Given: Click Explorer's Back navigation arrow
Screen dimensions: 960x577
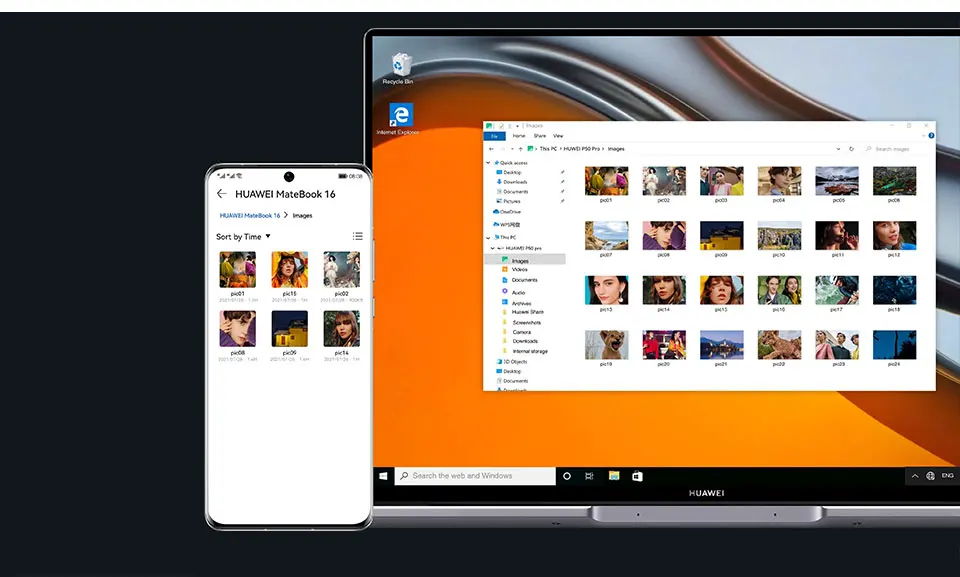Looking at the screenshot, I should [x=491, y=149].
